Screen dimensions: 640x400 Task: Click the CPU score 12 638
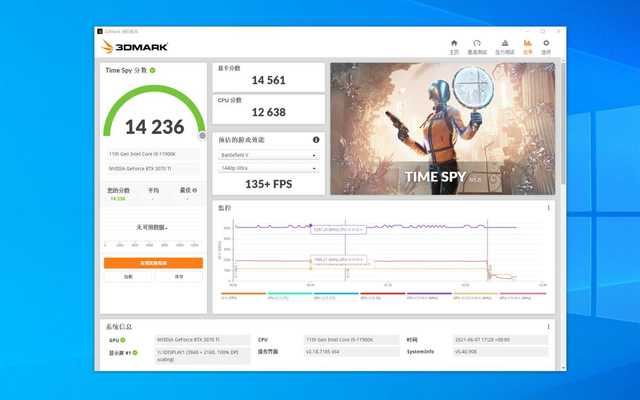pyautogui.click(x=269, y=112)
